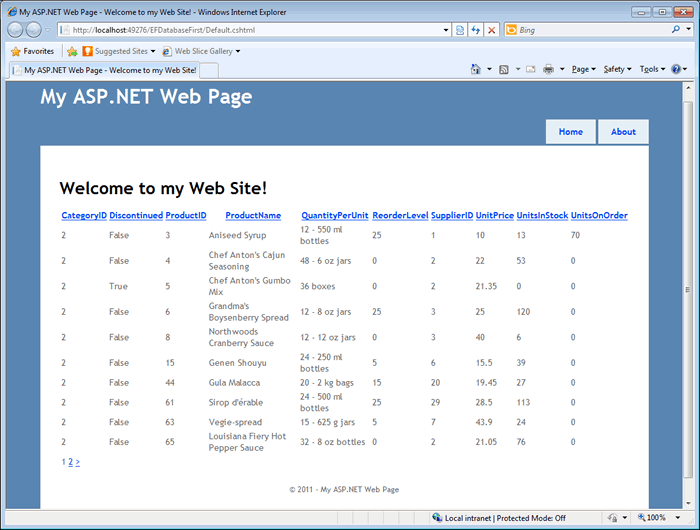This screenshot has width=700, height=530.
Task: Sort by Discontinued column header
Action: 136,215
